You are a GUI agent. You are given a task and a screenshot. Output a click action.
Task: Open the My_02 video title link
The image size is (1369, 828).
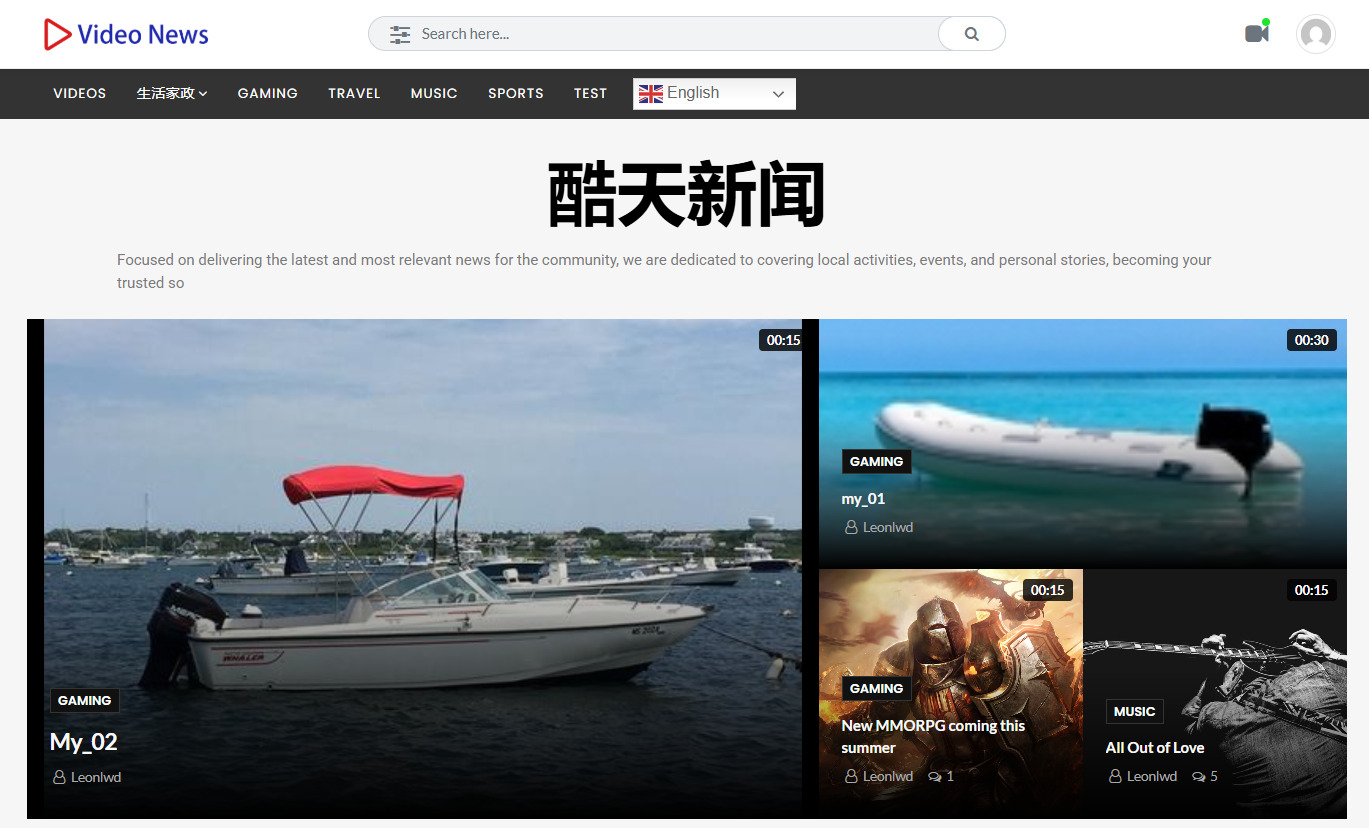pos(84,742)
